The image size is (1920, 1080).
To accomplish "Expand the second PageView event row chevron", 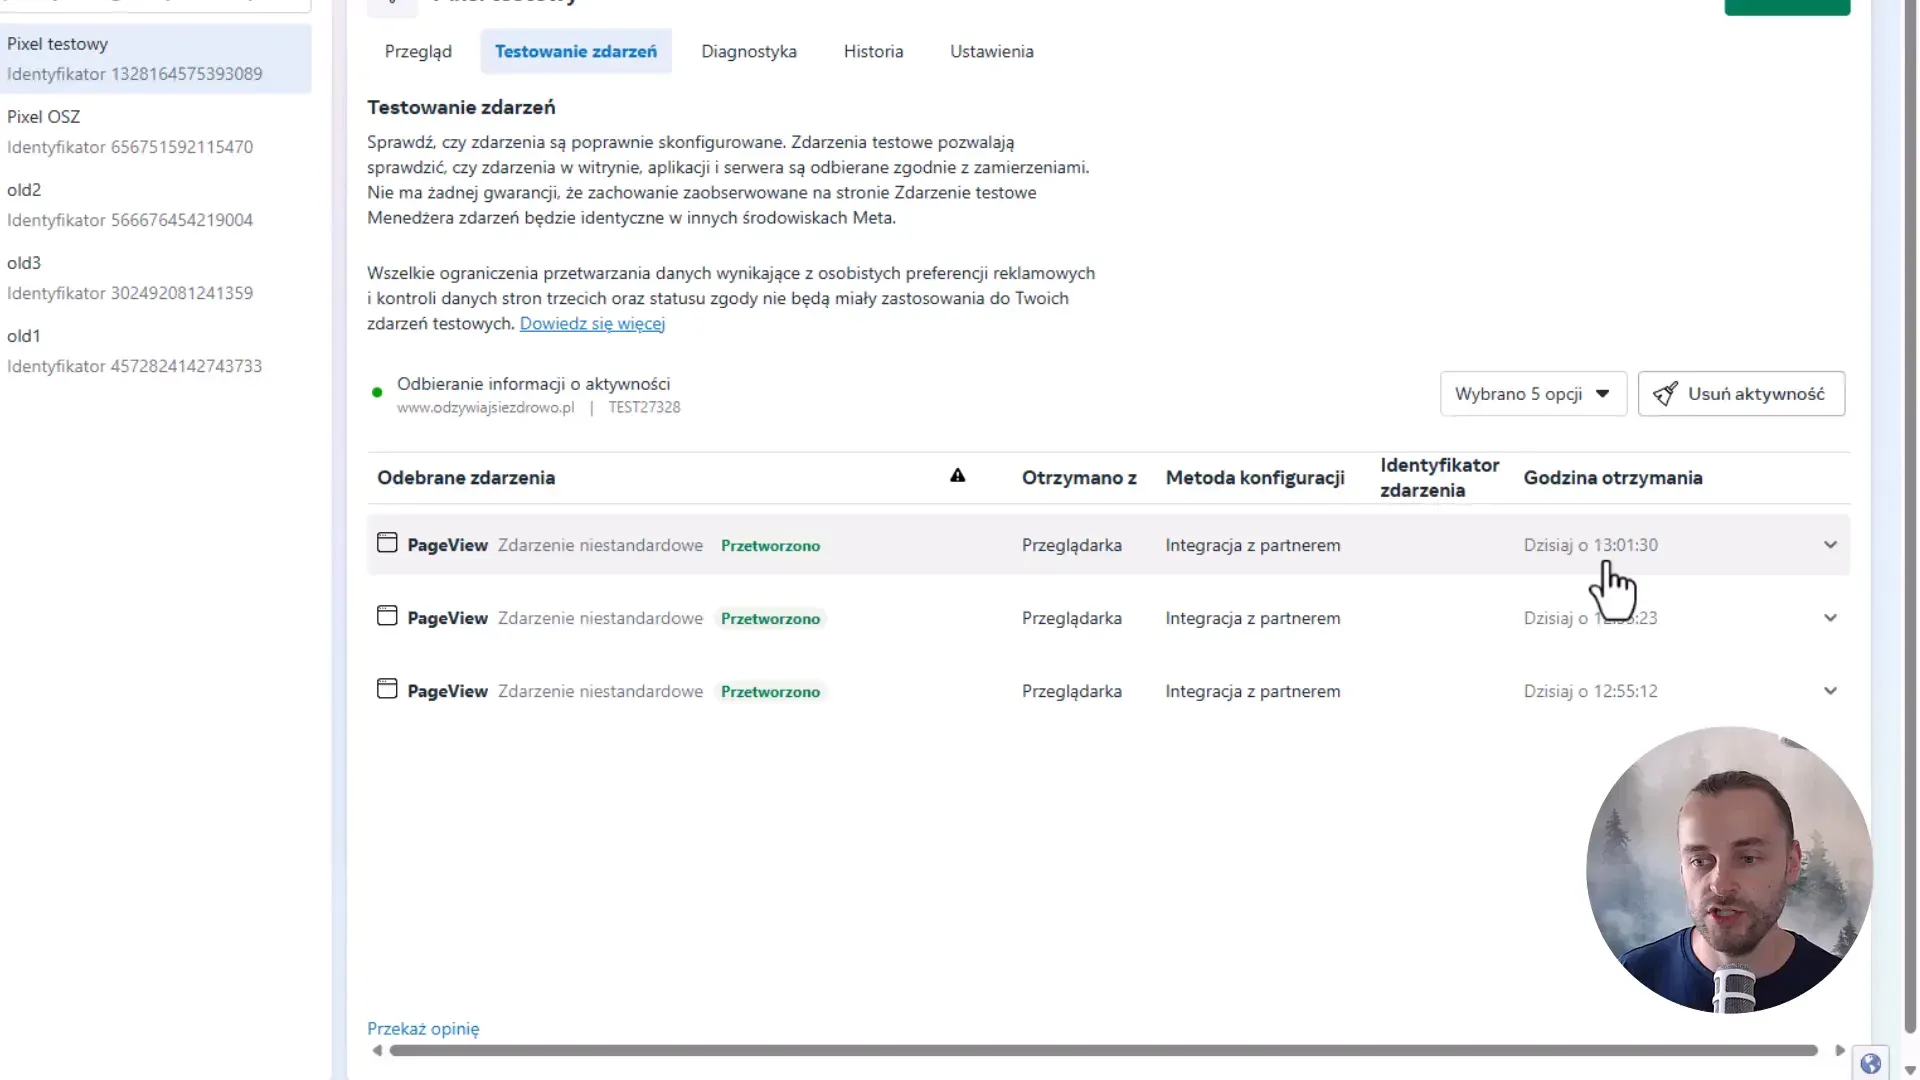I will point(1830,618).
